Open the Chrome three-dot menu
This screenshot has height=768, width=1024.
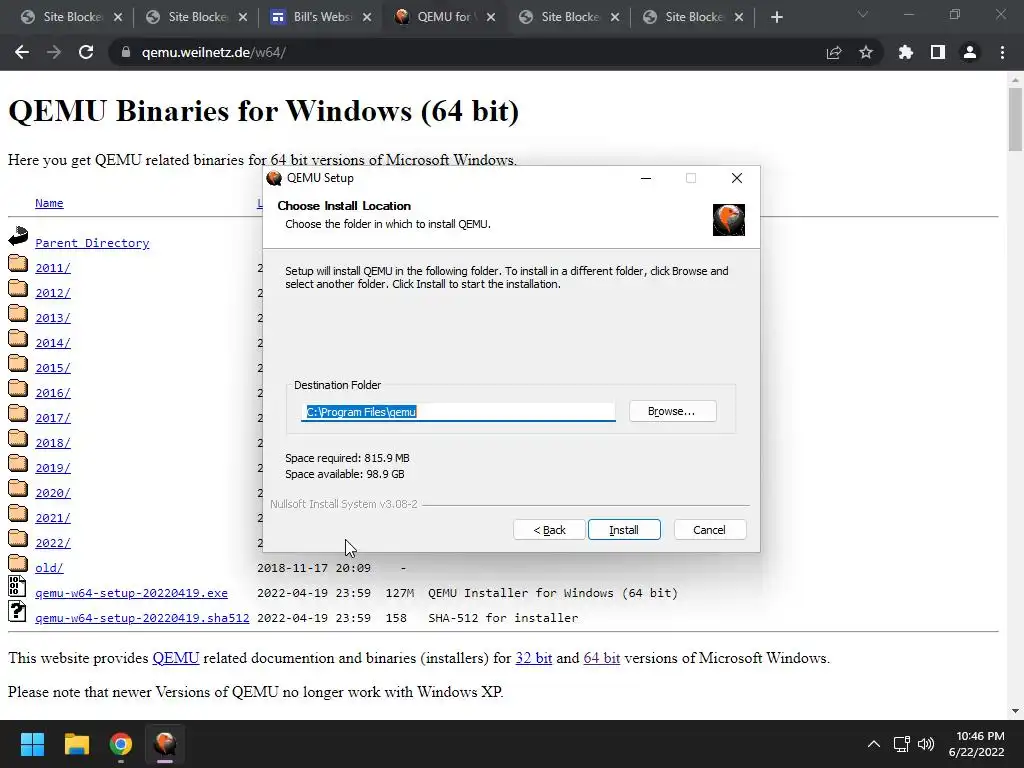tap(1002, 52)
